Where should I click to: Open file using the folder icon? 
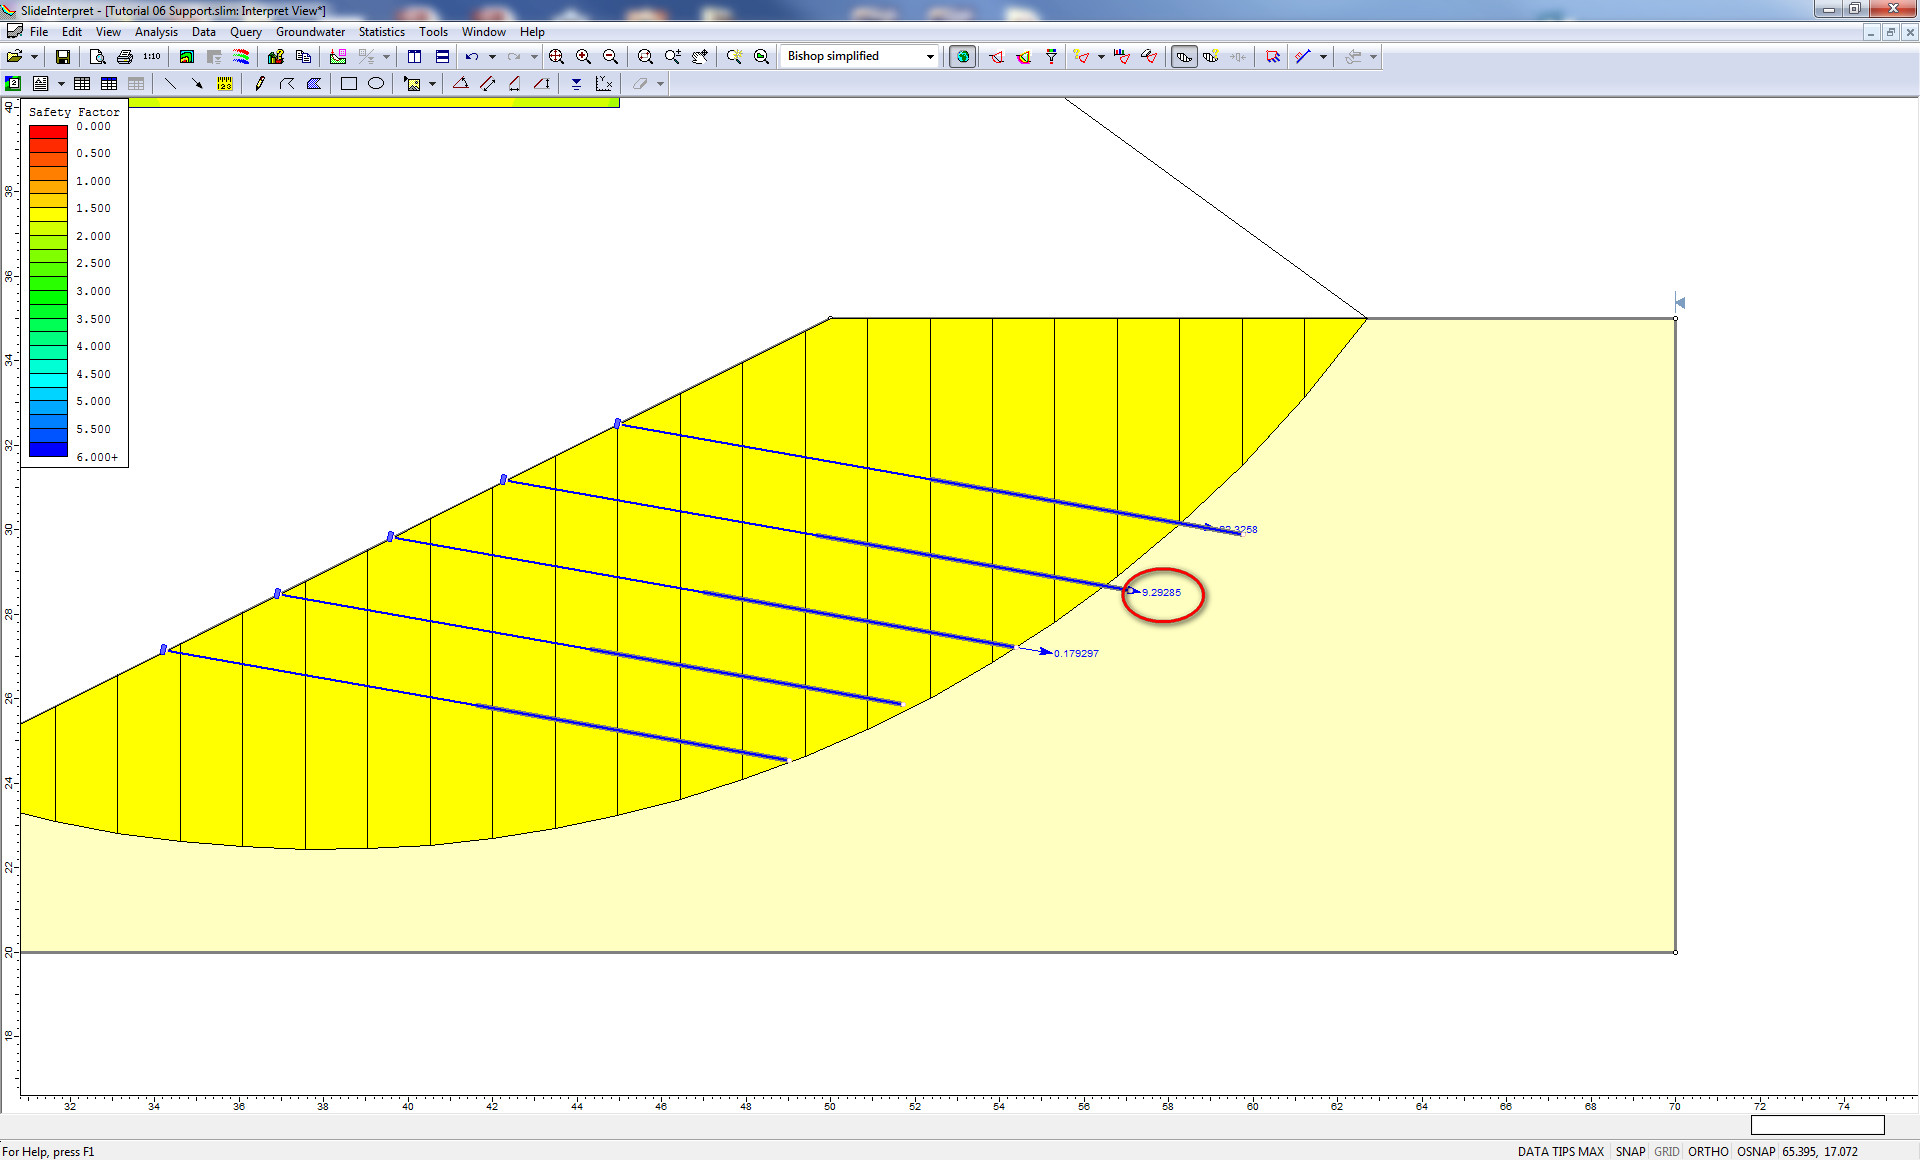[x=14, y=57]
